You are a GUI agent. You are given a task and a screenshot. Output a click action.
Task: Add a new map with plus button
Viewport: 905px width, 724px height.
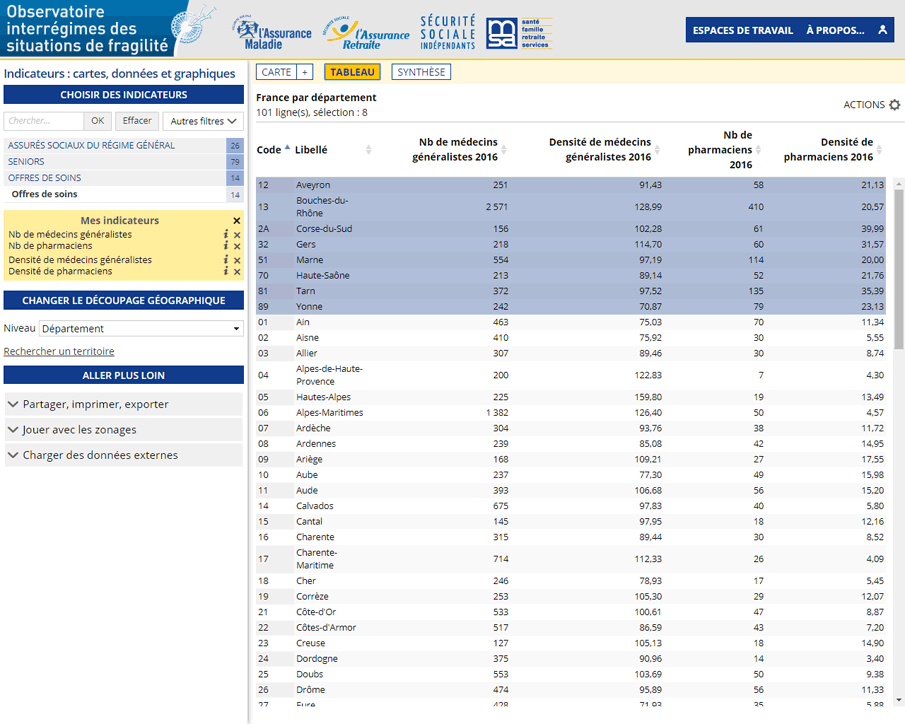tap(305, 72)
